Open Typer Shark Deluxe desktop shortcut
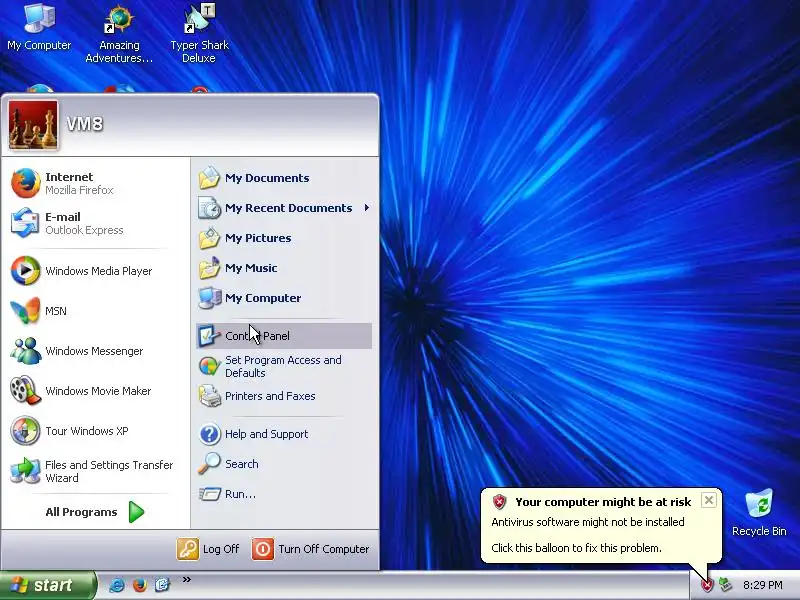Image resolution: width=800 pixels, height=600 pixels. 199,33
